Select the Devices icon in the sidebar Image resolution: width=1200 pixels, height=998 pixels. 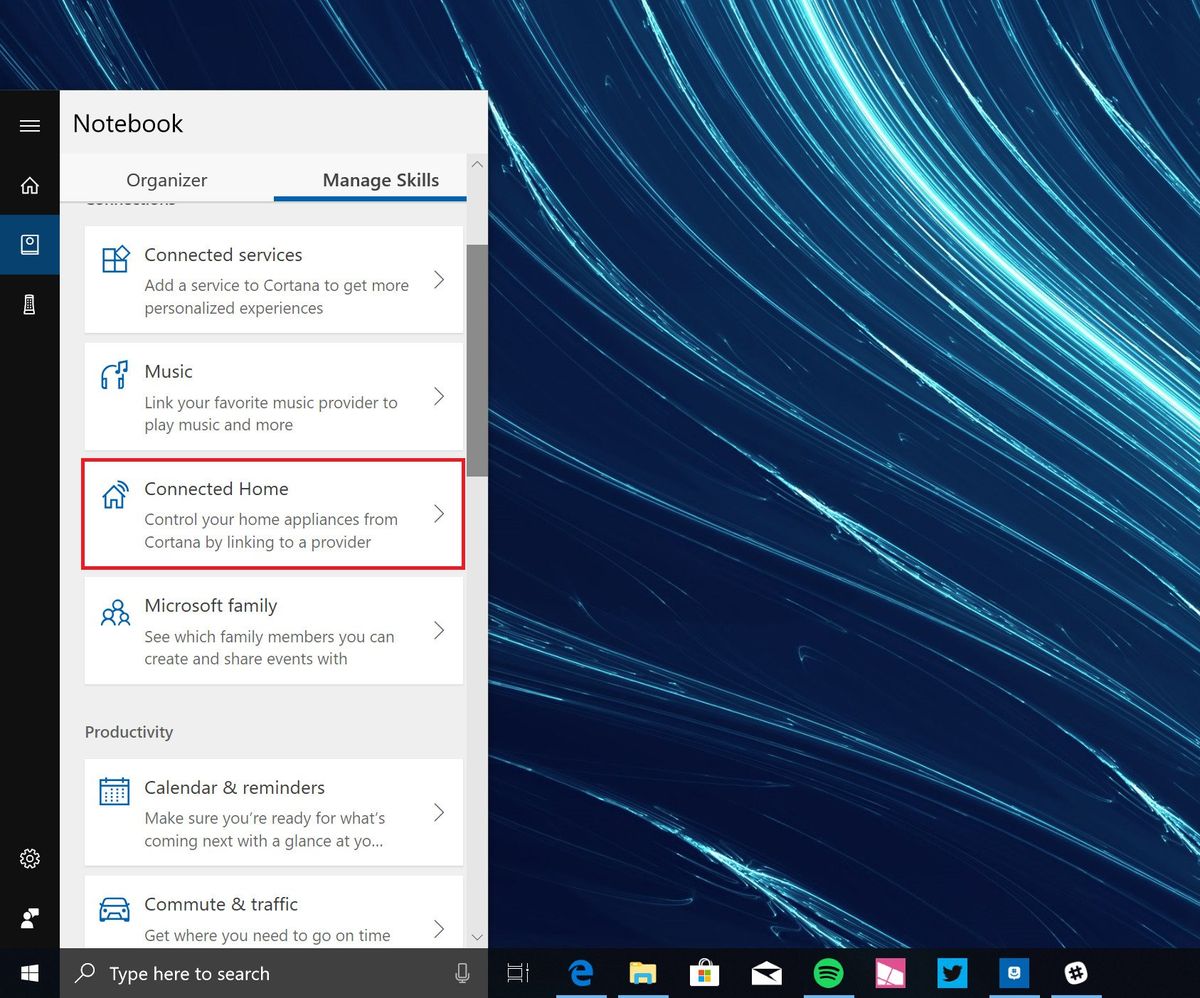click(29, 304)
